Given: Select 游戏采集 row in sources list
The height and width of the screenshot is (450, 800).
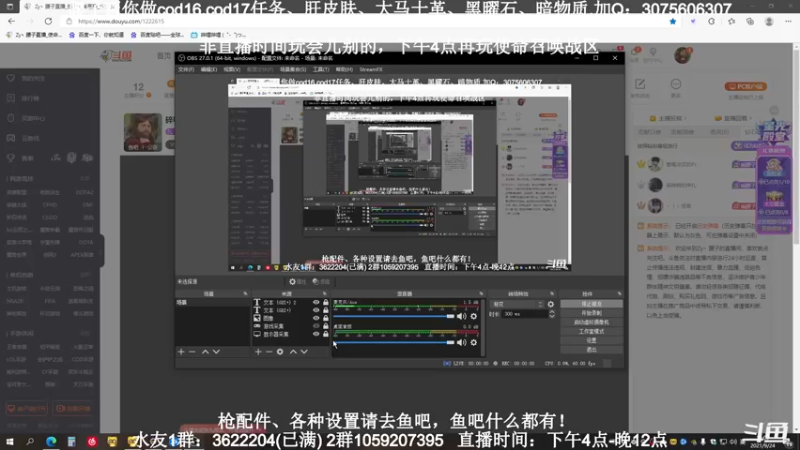Looking at the screenshot, I should (x=291, y=326).
